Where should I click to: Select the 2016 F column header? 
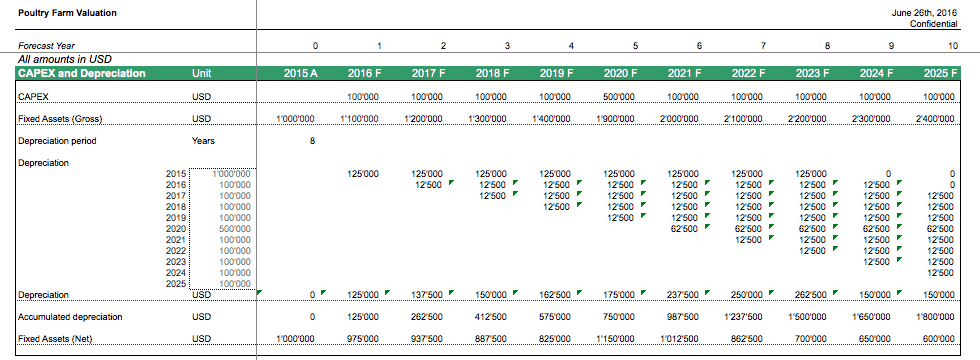click(365, 73)
